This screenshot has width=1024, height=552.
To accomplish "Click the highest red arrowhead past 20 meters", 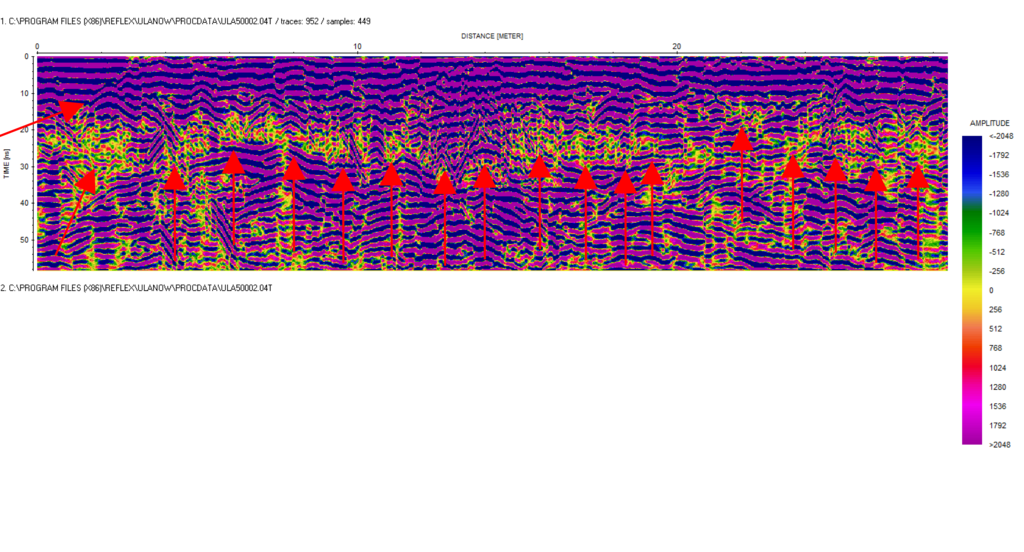I will [x=741, y=138].
